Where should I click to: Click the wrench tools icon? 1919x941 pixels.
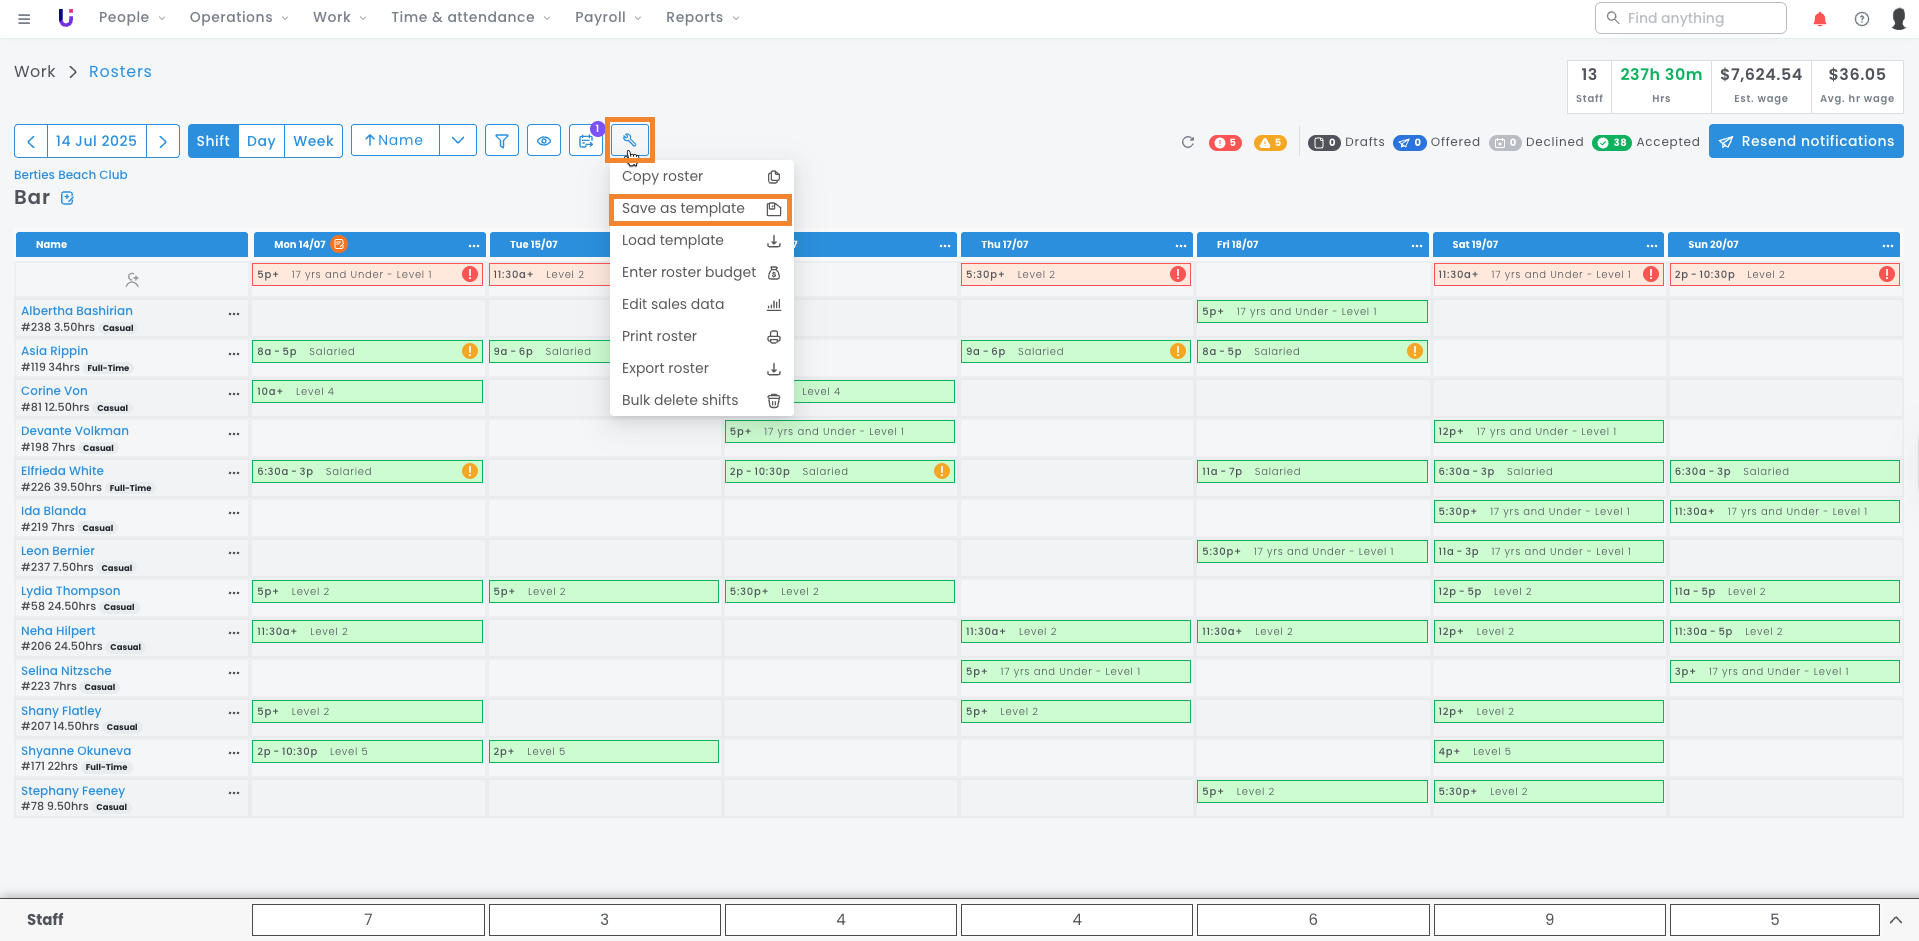630,141
